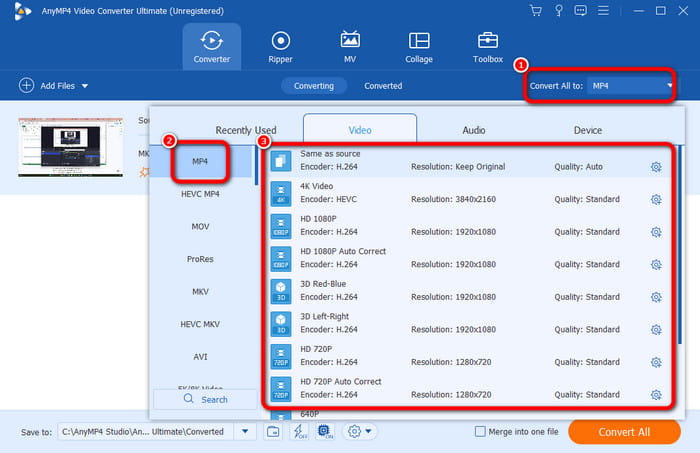The height and width of the screenshot is (453, 700).
Task: Select HEVC MP4 format
Action: pyautogui.click(x=200, y=194)
